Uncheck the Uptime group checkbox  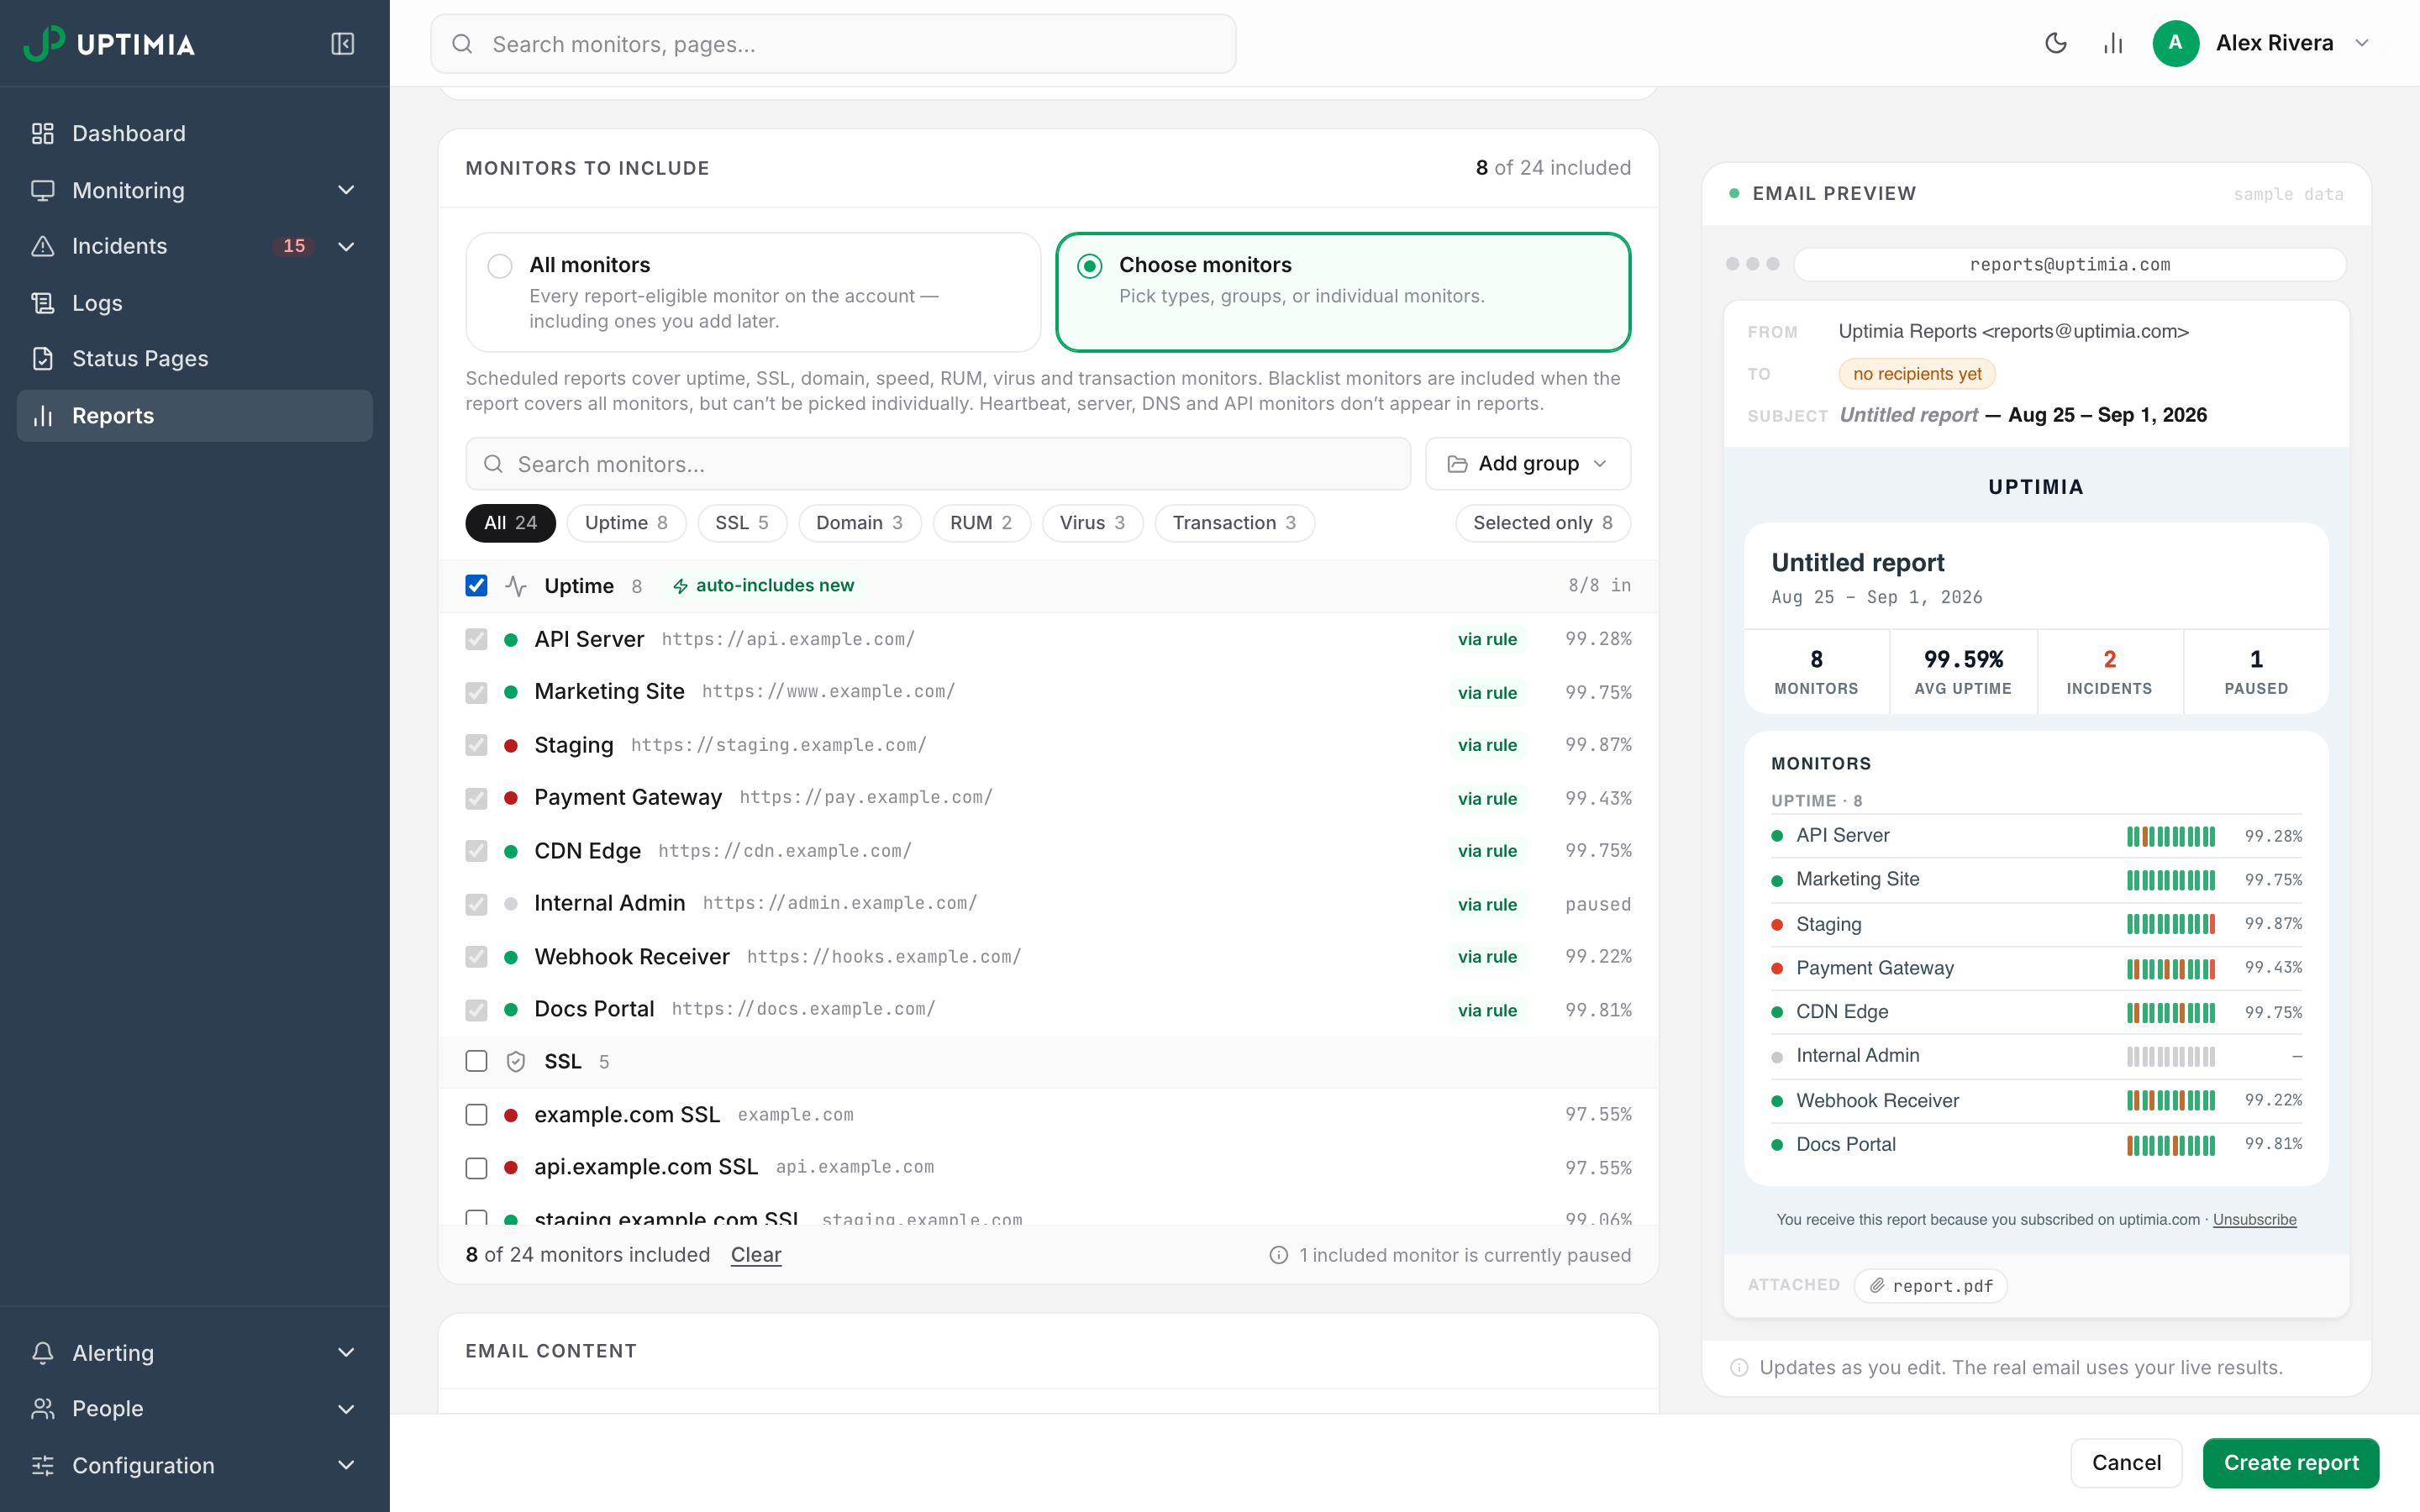pyautogui.click(x=477, y=586)
